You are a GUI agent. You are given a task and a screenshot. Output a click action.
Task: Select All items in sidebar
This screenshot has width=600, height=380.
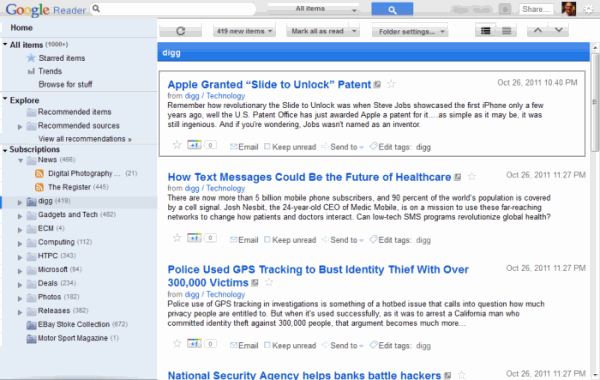point(26,45)
